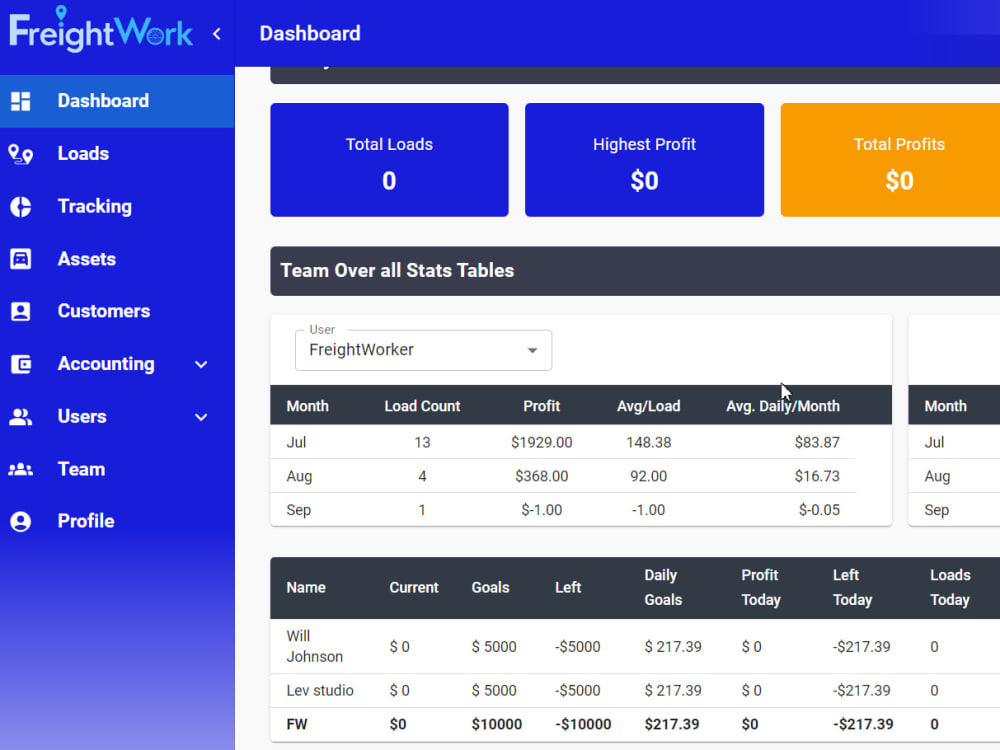Go to the Profile page
Screen dimensions: 1000x750
tap(117, 522)
